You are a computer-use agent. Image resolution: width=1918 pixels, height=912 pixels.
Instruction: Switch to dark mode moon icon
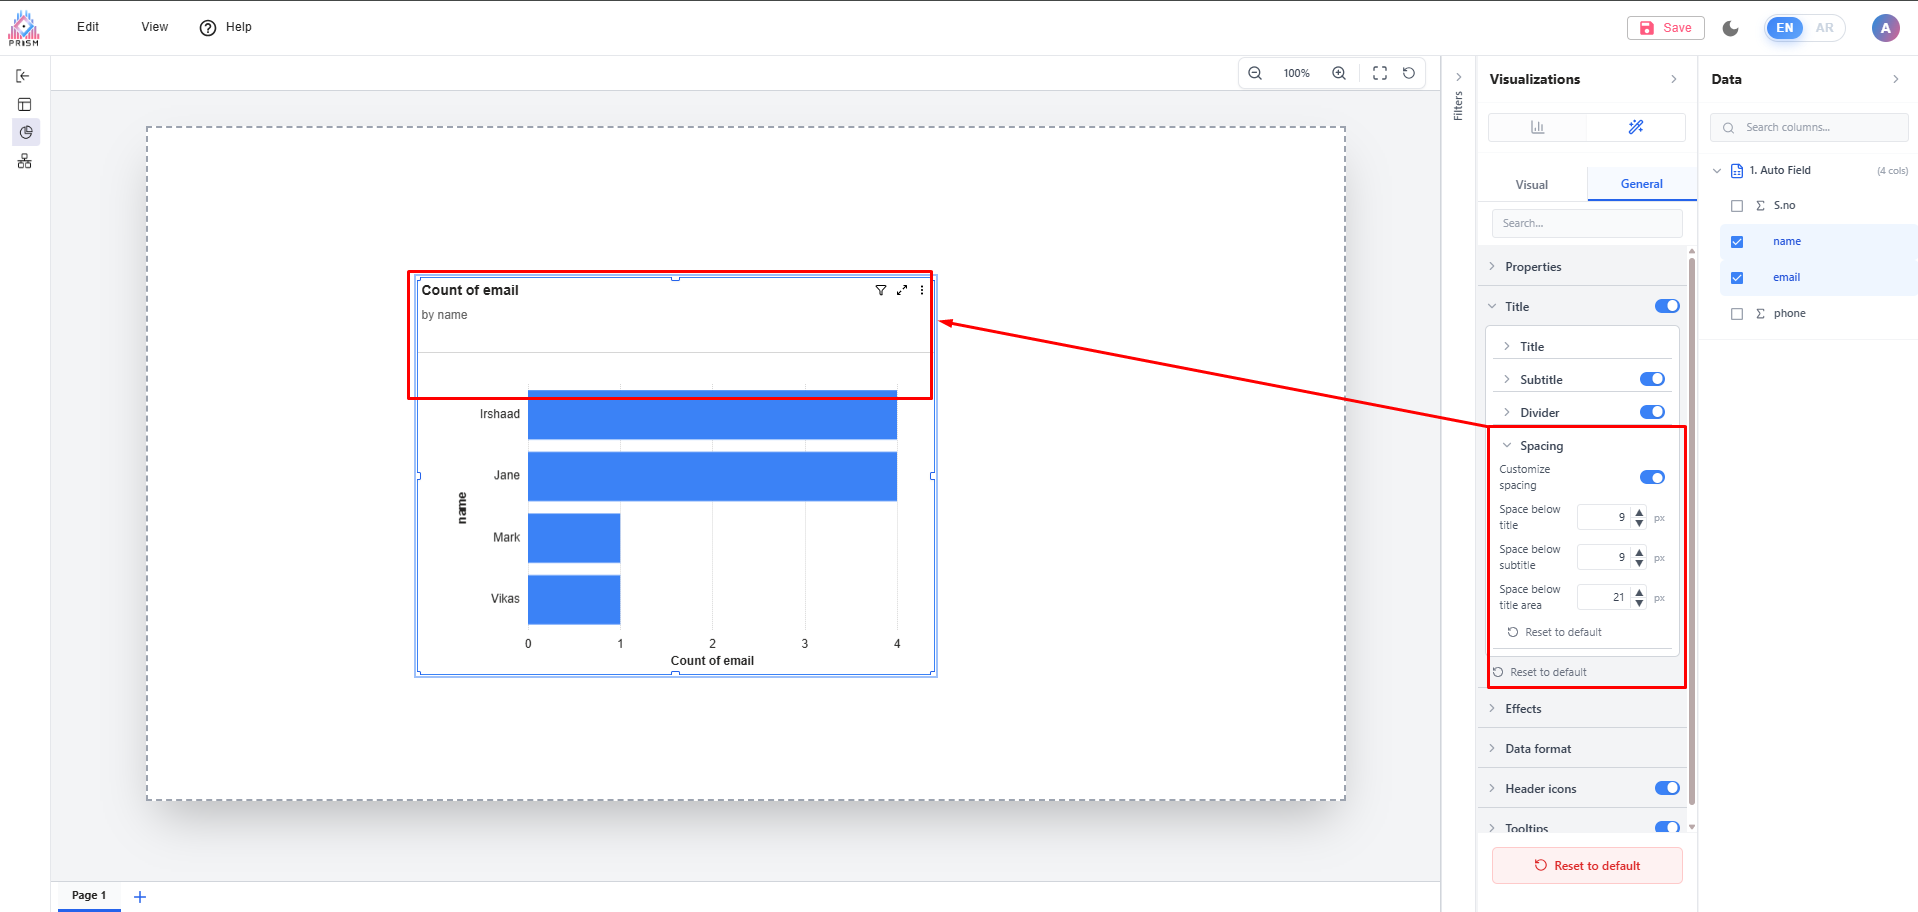point(1731,28)
